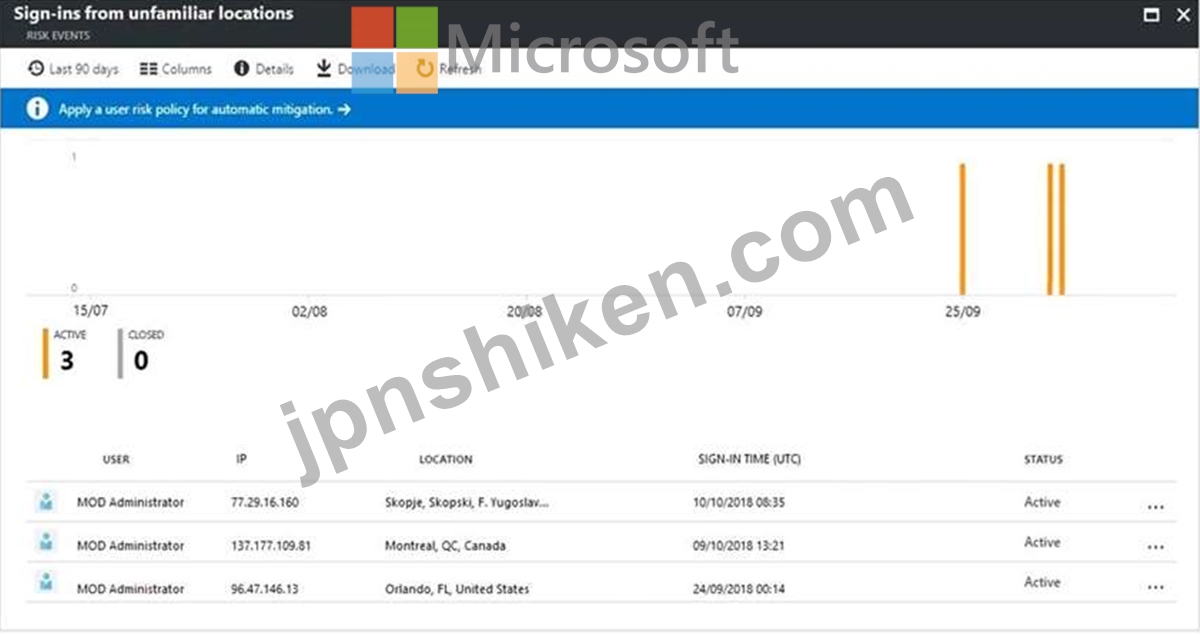
Task: Click the user icon in the 77.29.16.160 row
Action: 46,502
